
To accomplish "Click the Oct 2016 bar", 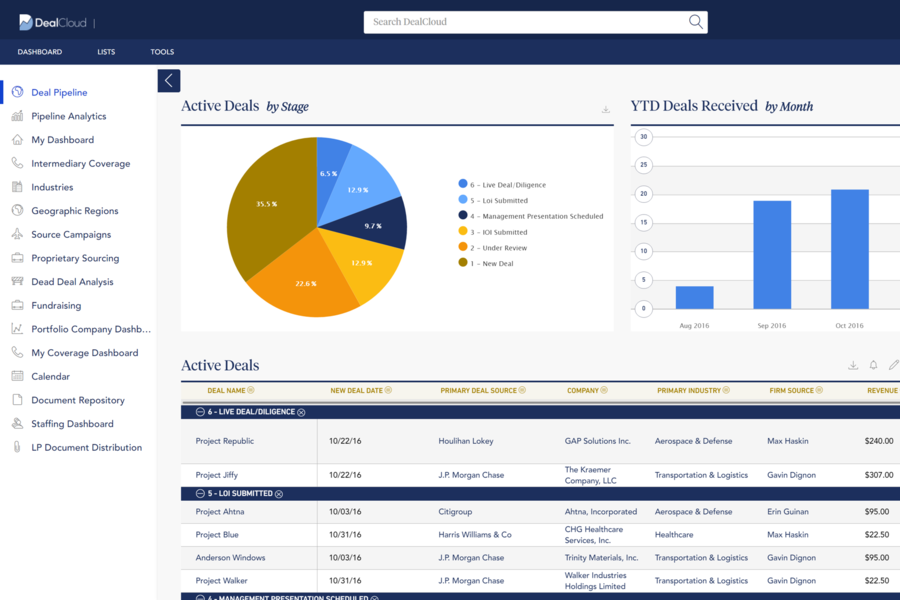I will [849, 249].
